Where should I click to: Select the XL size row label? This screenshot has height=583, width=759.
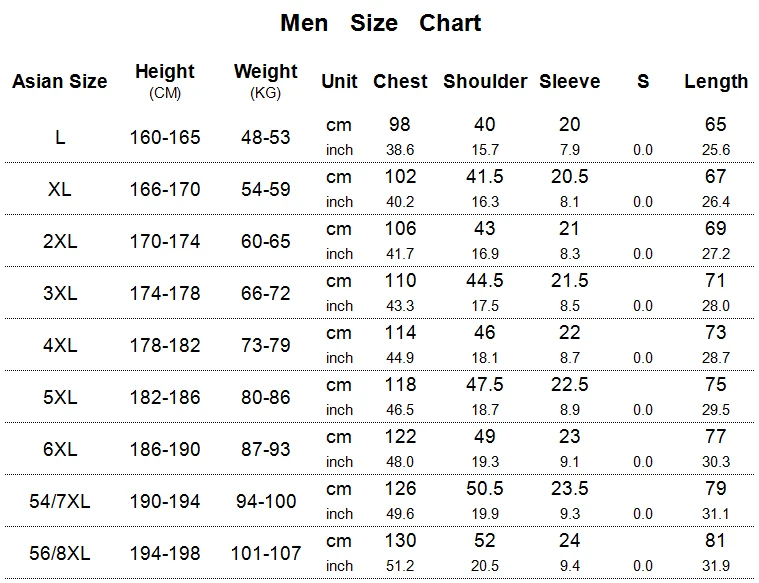coord(60,189)
